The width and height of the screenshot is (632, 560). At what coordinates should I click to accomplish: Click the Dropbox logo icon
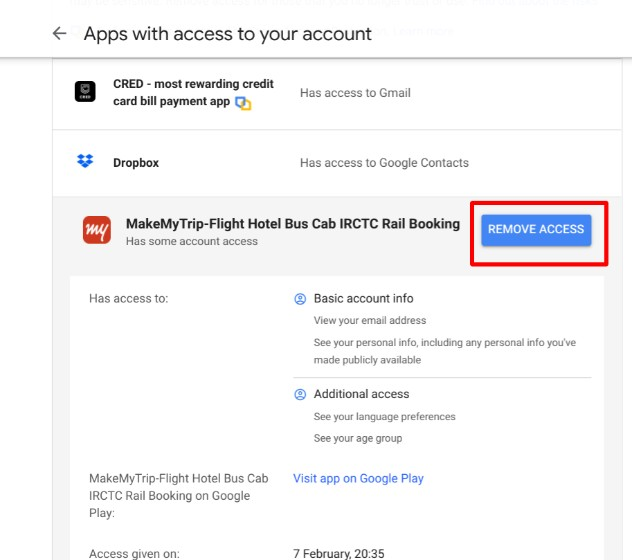point(85,162)
